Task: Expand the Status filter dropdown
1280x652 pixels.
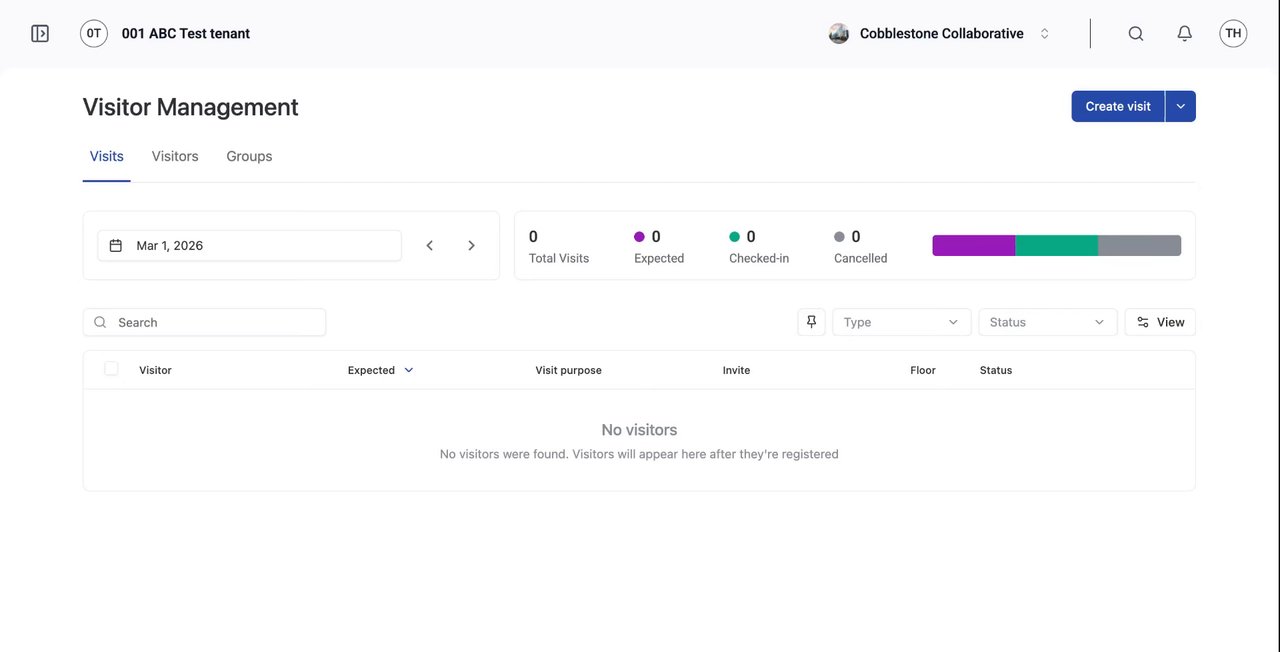Action: pos(1047,322)
